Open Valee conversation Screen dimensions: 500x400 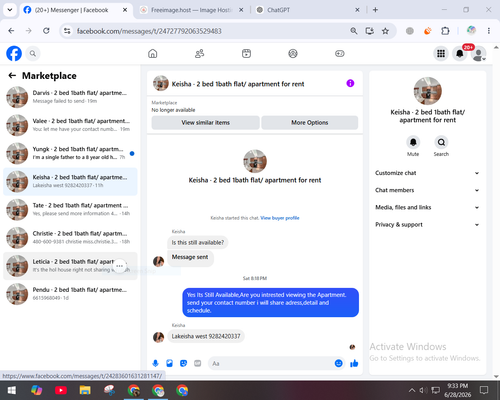[70, 125]
